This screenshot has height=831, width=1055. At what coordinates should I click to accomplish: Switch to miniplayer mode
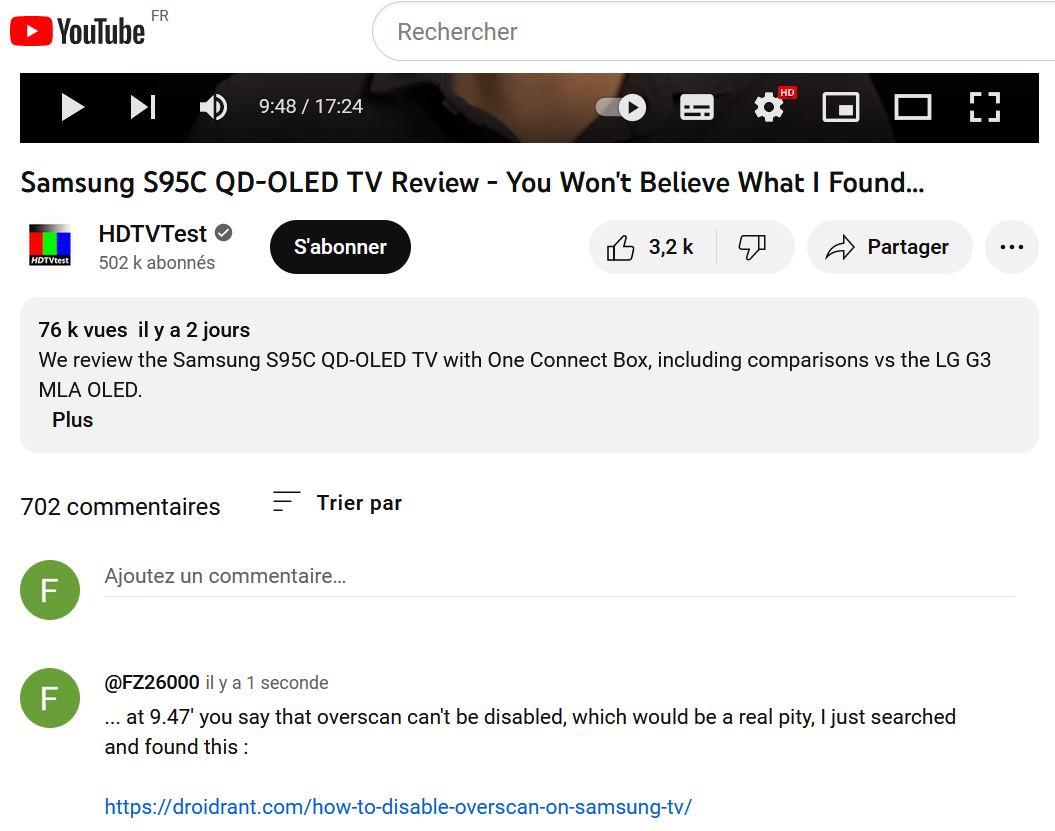click(x=840, y=107)
